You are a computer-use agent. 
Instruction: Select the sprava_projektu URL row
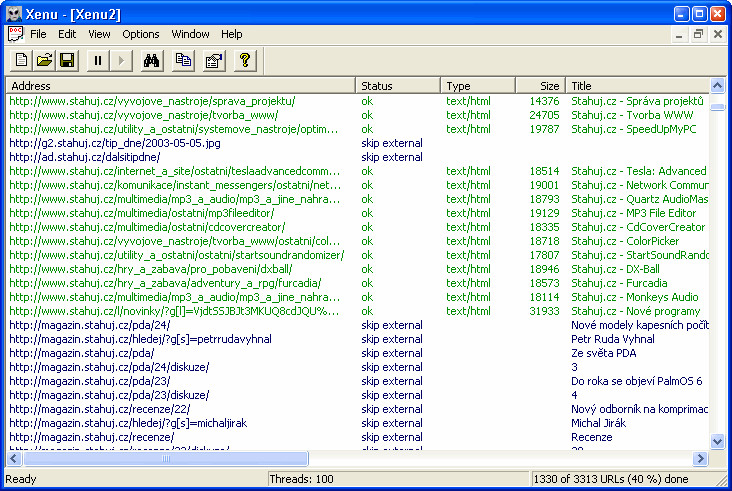357,101
